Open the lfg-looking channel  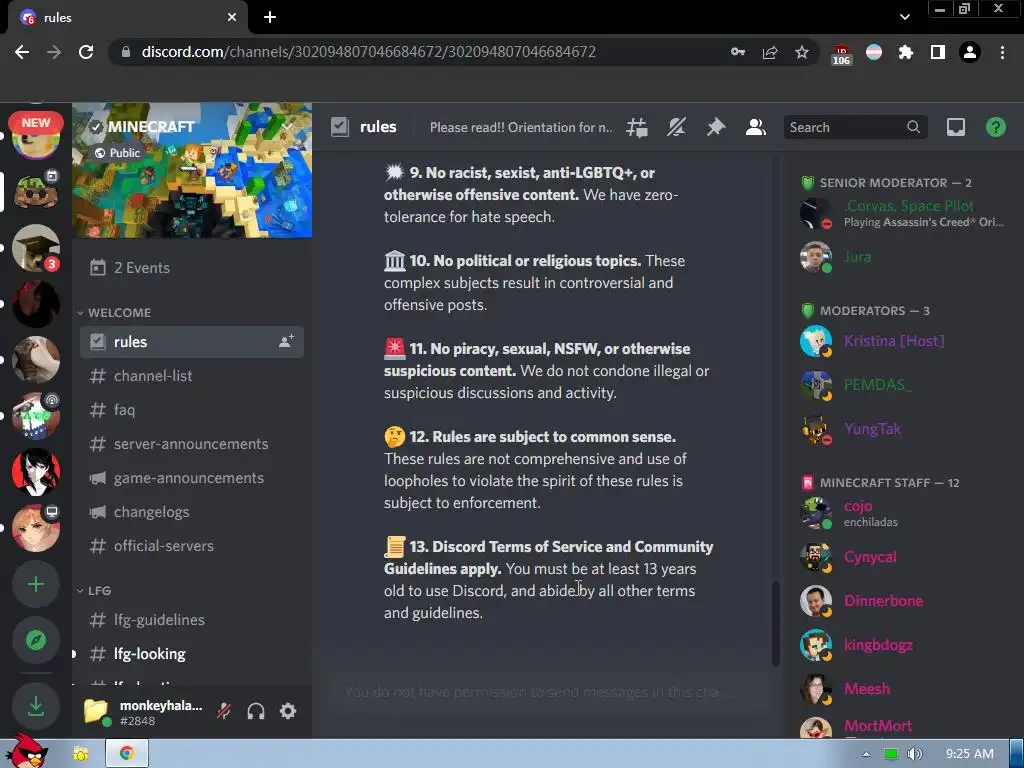(x=191, y=654)
